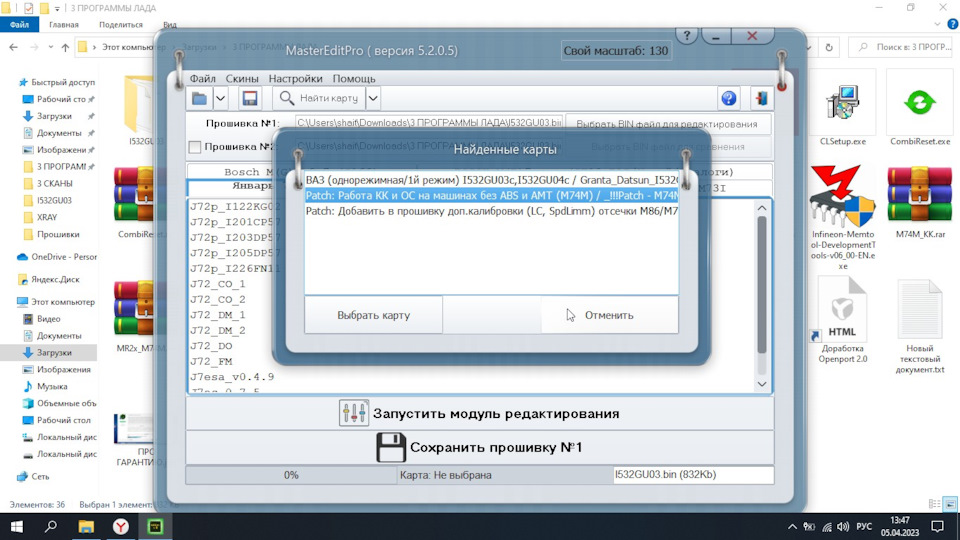Select Patch: Добавить в прошивку доп.калибровки row
960x540 pixels.
tap(492, 211)
